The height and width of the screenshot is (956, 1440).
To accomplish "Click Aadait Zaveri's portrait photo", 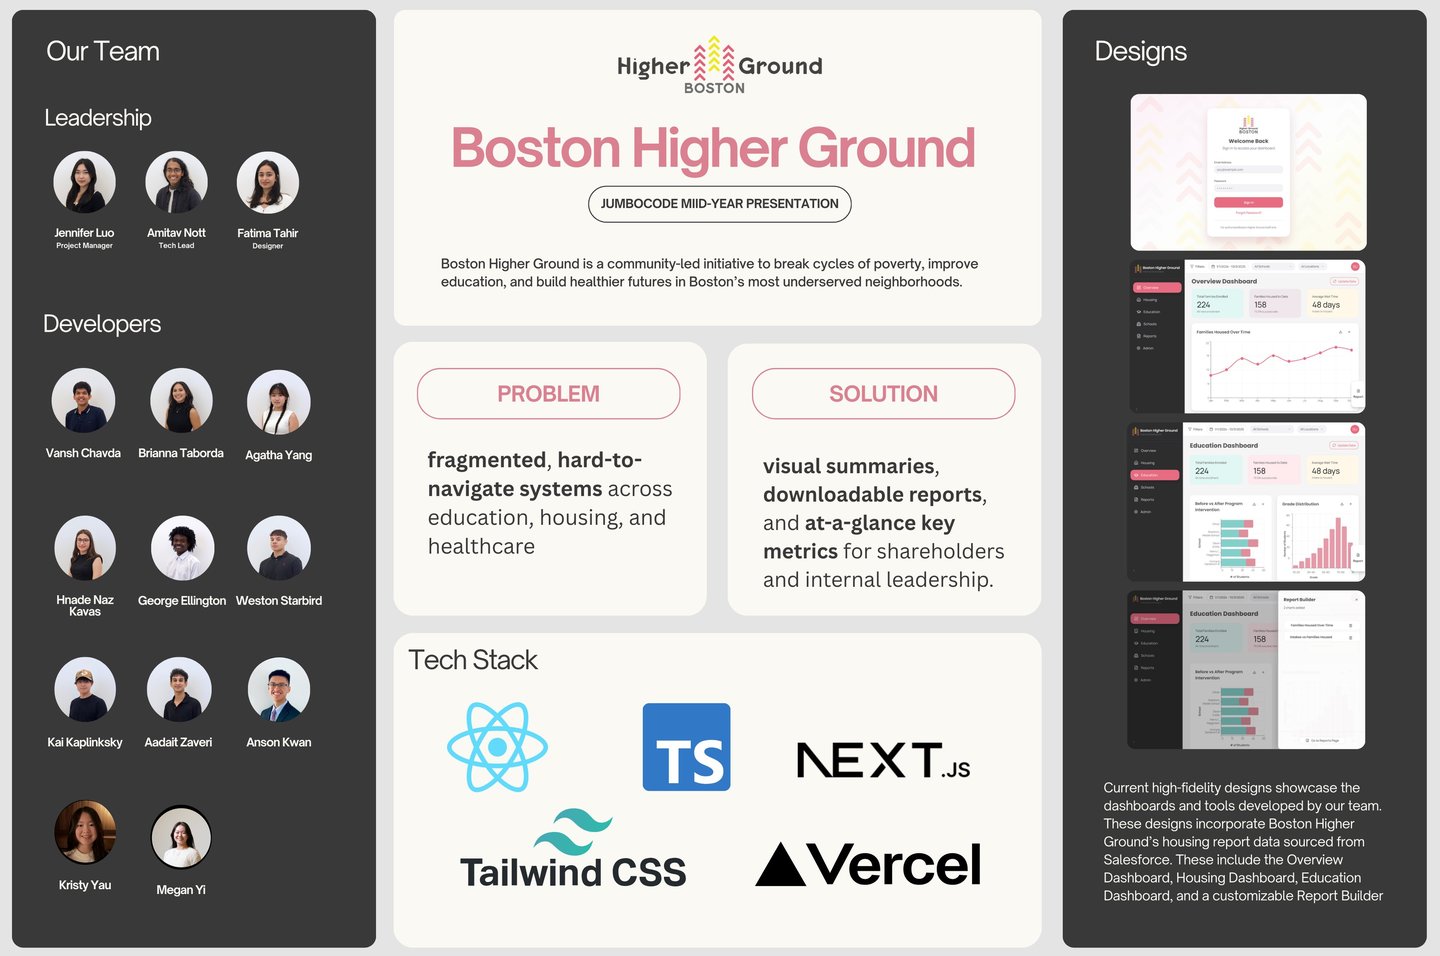I will tap(179, 689).
